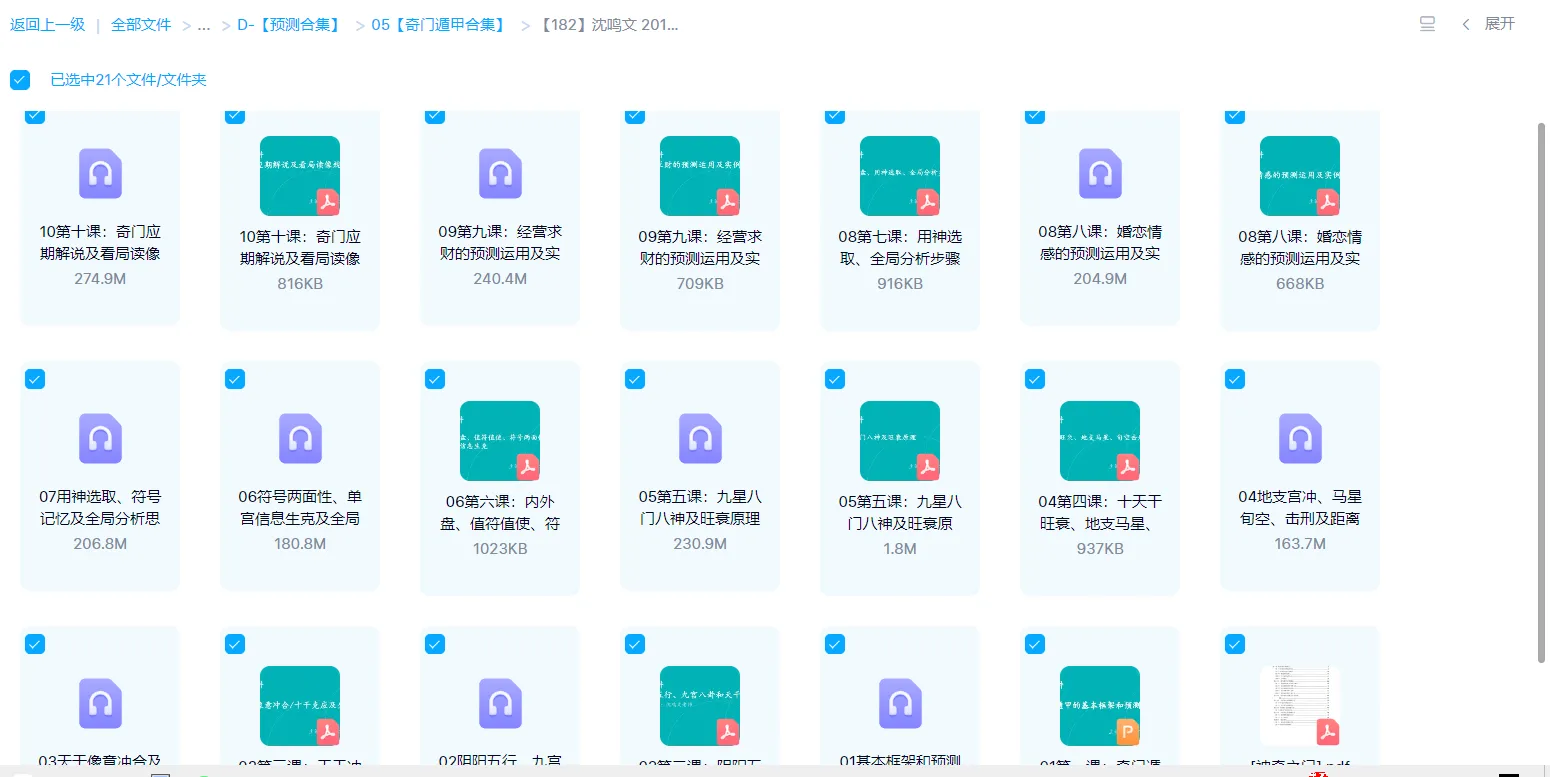Click the left chevron beside 展开
This screenshot has width=1550, height=777.
tap(1466, 23)
